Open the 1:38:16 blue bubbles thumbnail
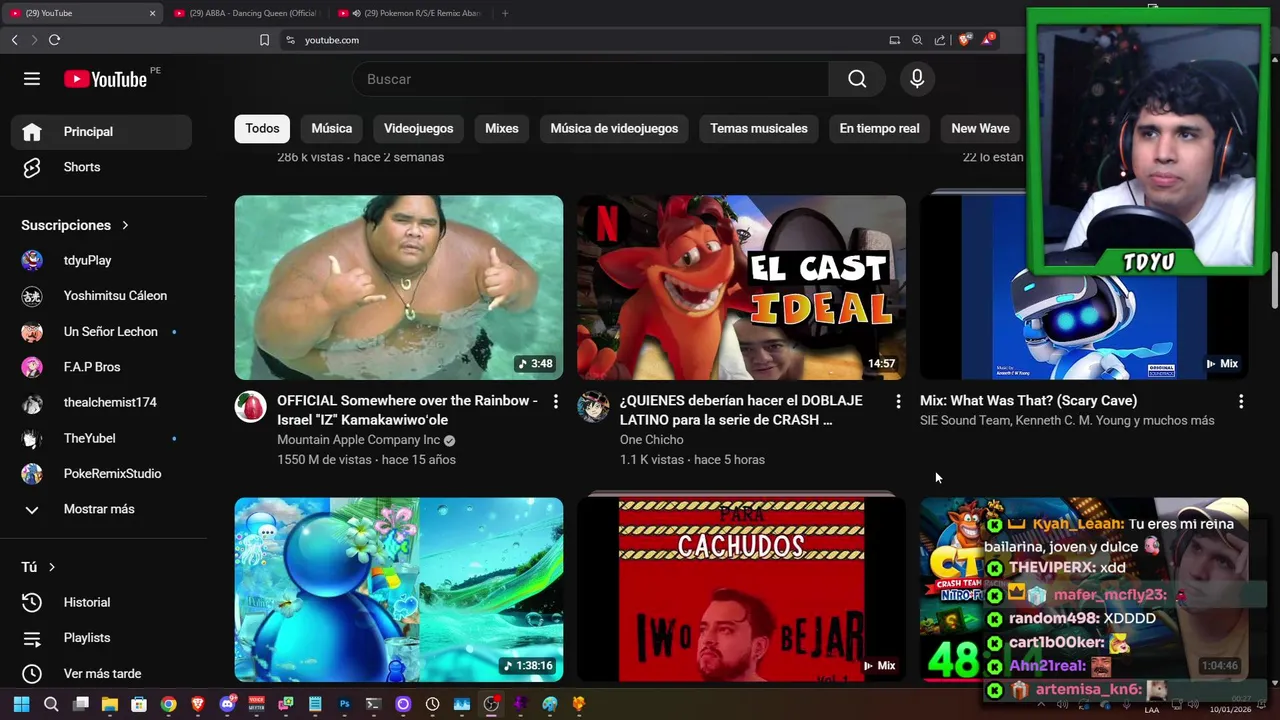The height and width of the screenshot is (720, 1280). point(399,590)
